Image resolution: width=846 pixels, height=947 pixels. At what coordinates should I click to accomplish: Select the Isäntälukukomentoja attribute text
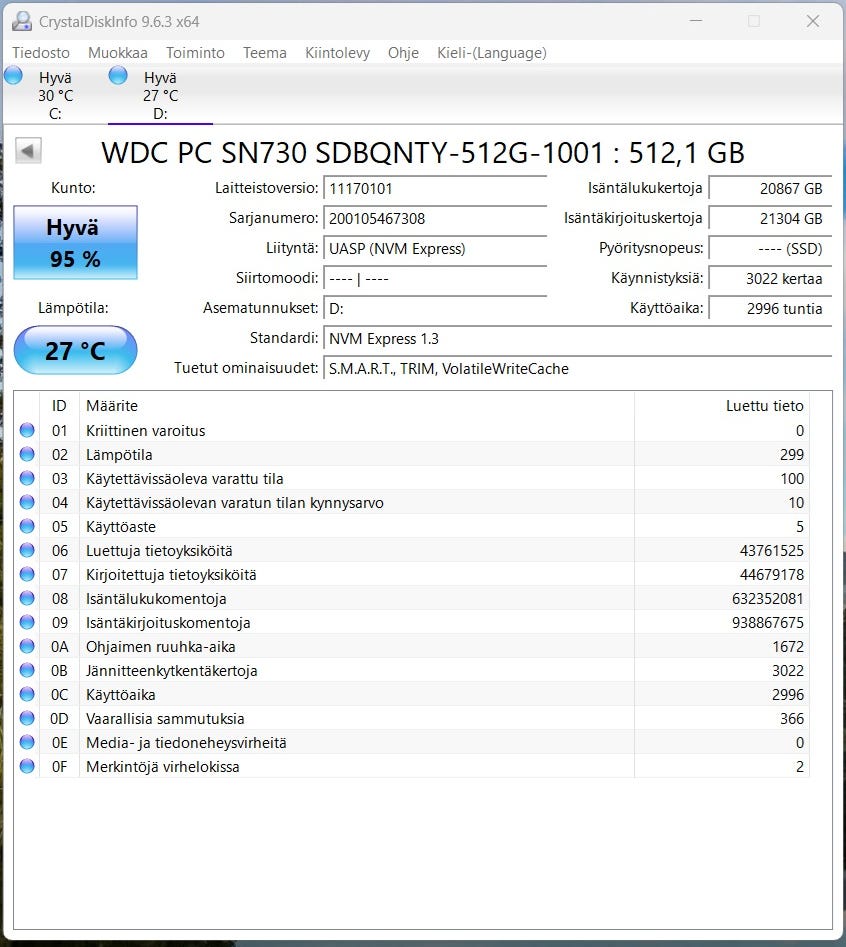pyautogui.click(x=156, y=599)
